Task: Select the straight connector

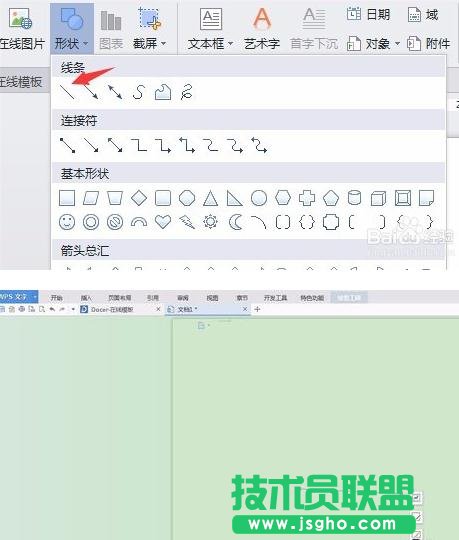Action: pos(67,145)
